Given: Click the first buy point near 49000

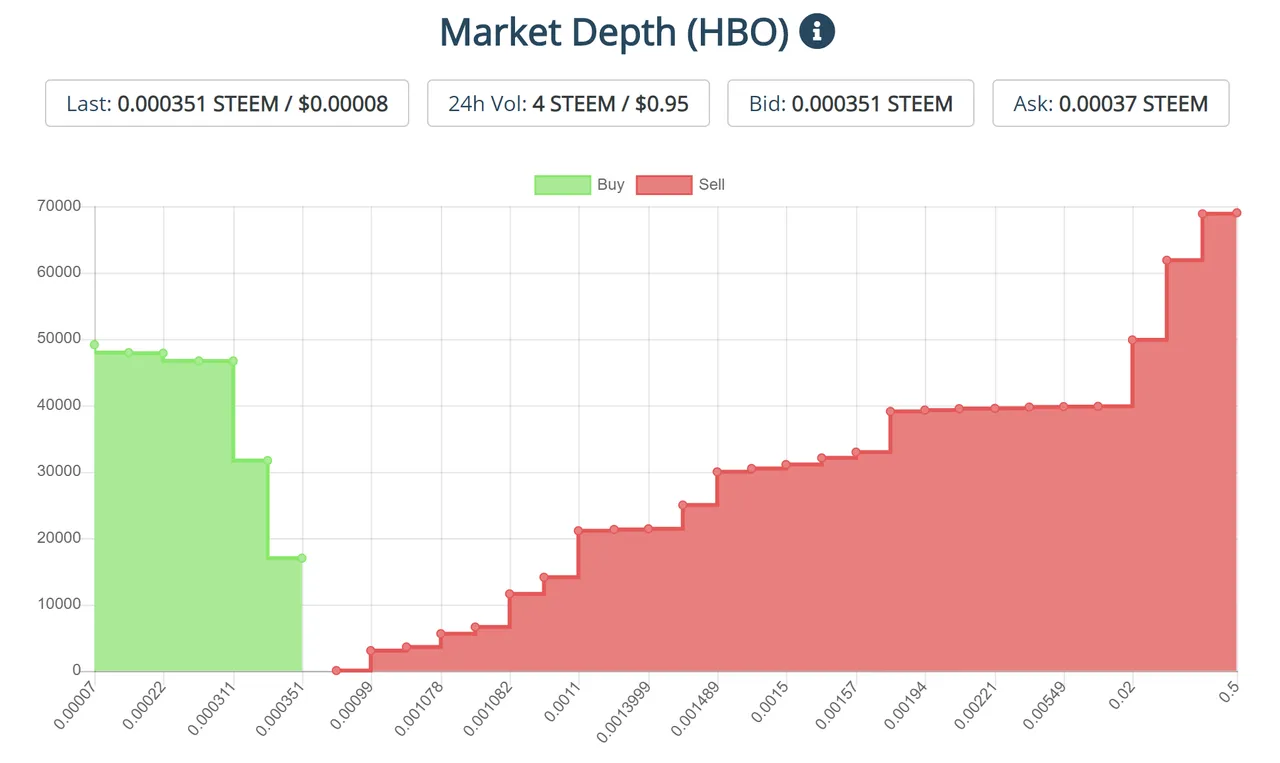Looking at the screenshot, I should pos(94,344).
